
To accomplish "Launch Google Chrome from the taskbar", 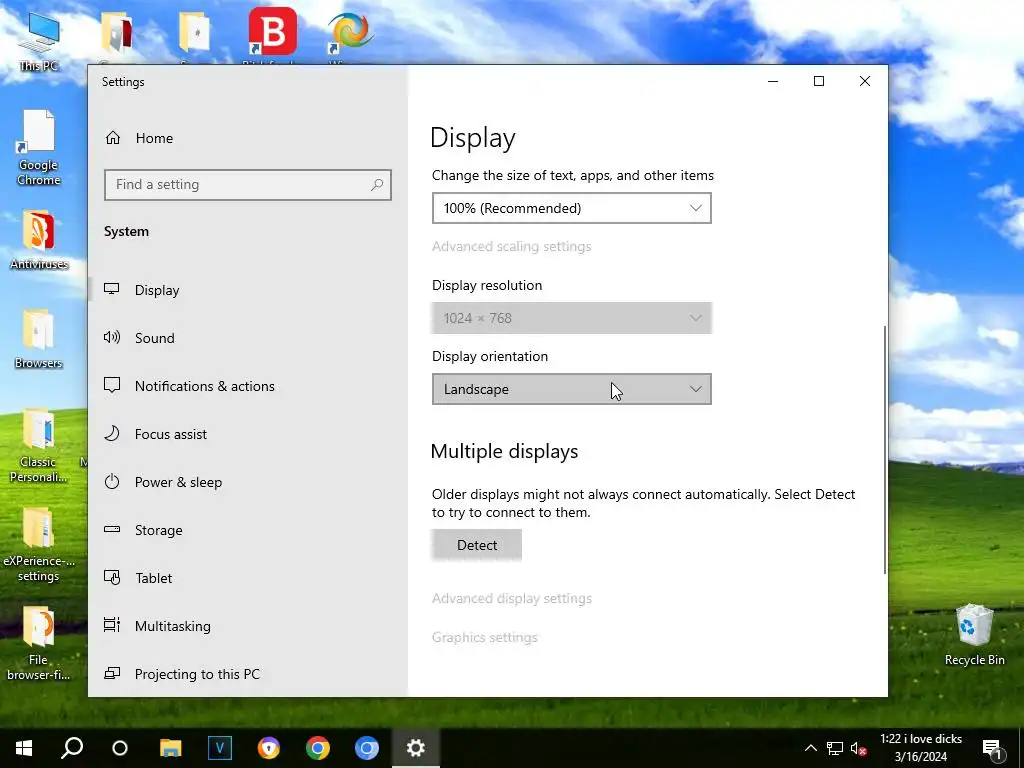I will [318, 748].
